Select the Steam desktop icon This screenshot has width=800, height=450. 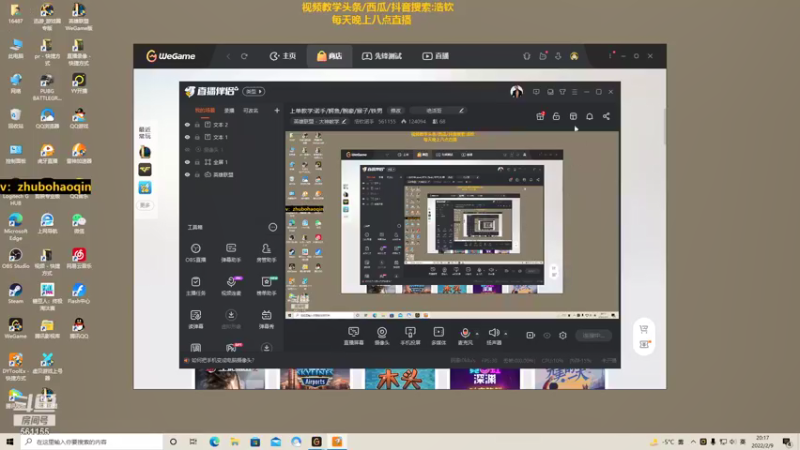[15, 294]
